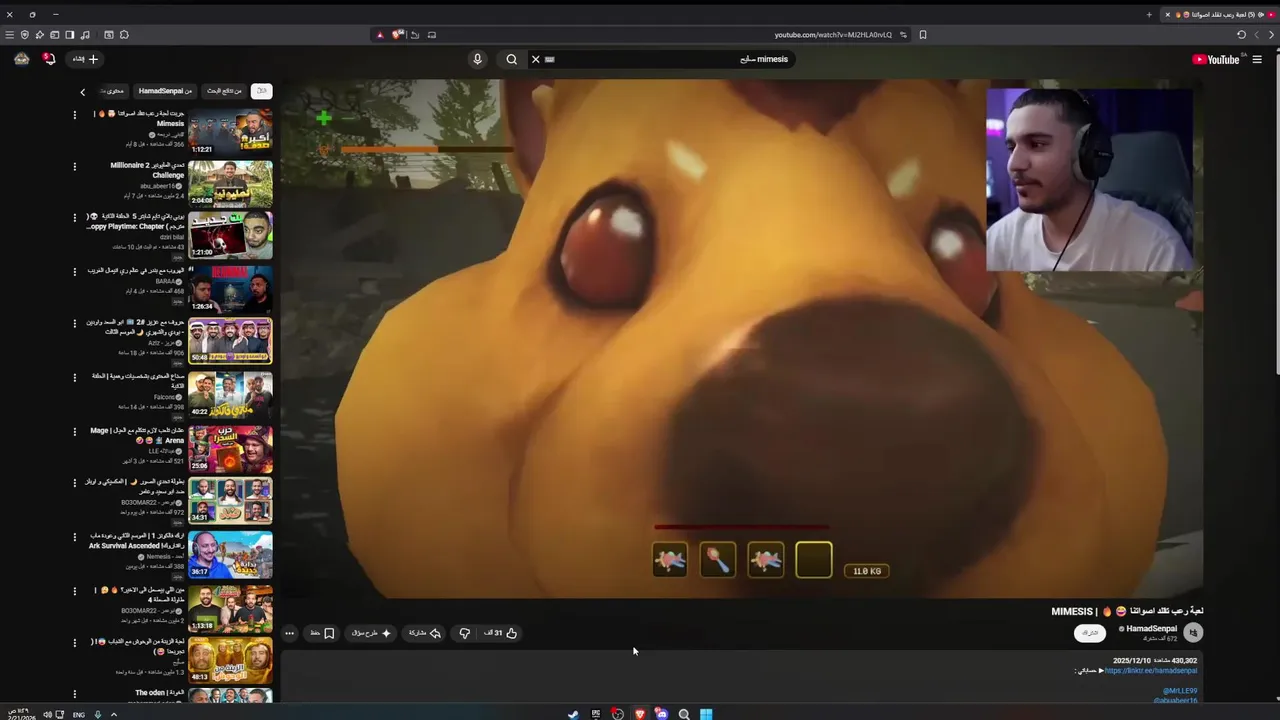Open options for The oden video
This screenshot has height=720, width=1280.
click(x=74, y=693)
